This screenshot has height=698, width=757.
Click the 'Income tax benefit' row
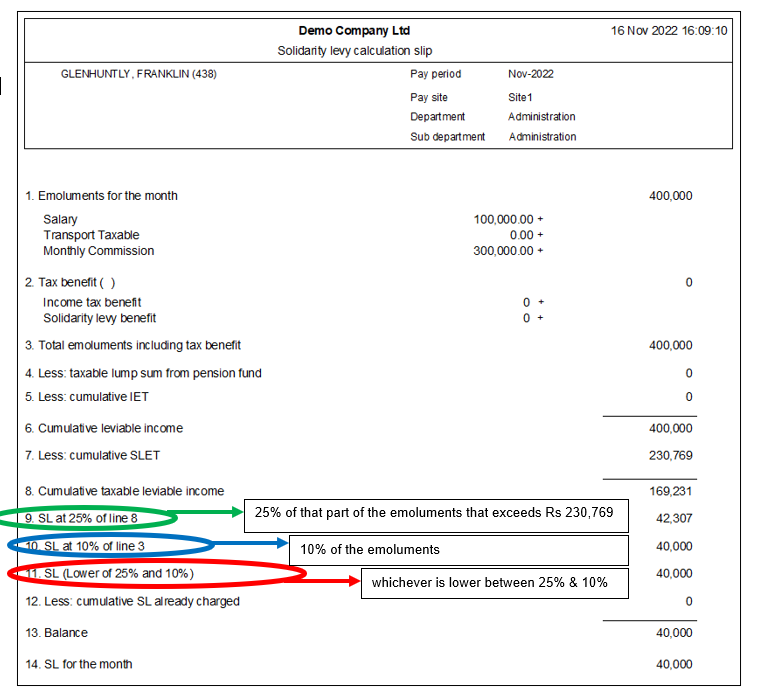click(x=92, y=303)
